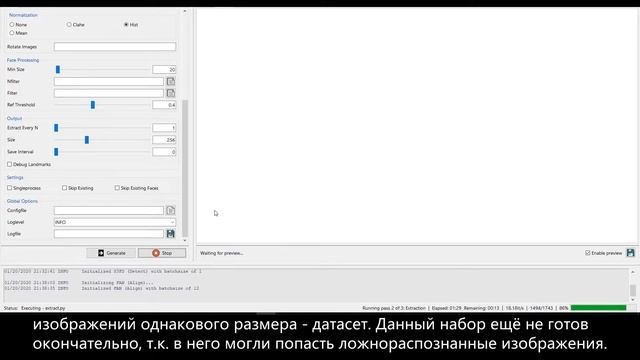Click the 'Initializing FAN (Align)...' log line
Image resolution: width=640 pixels, height=360 pixels.
(x=118, y=282)
